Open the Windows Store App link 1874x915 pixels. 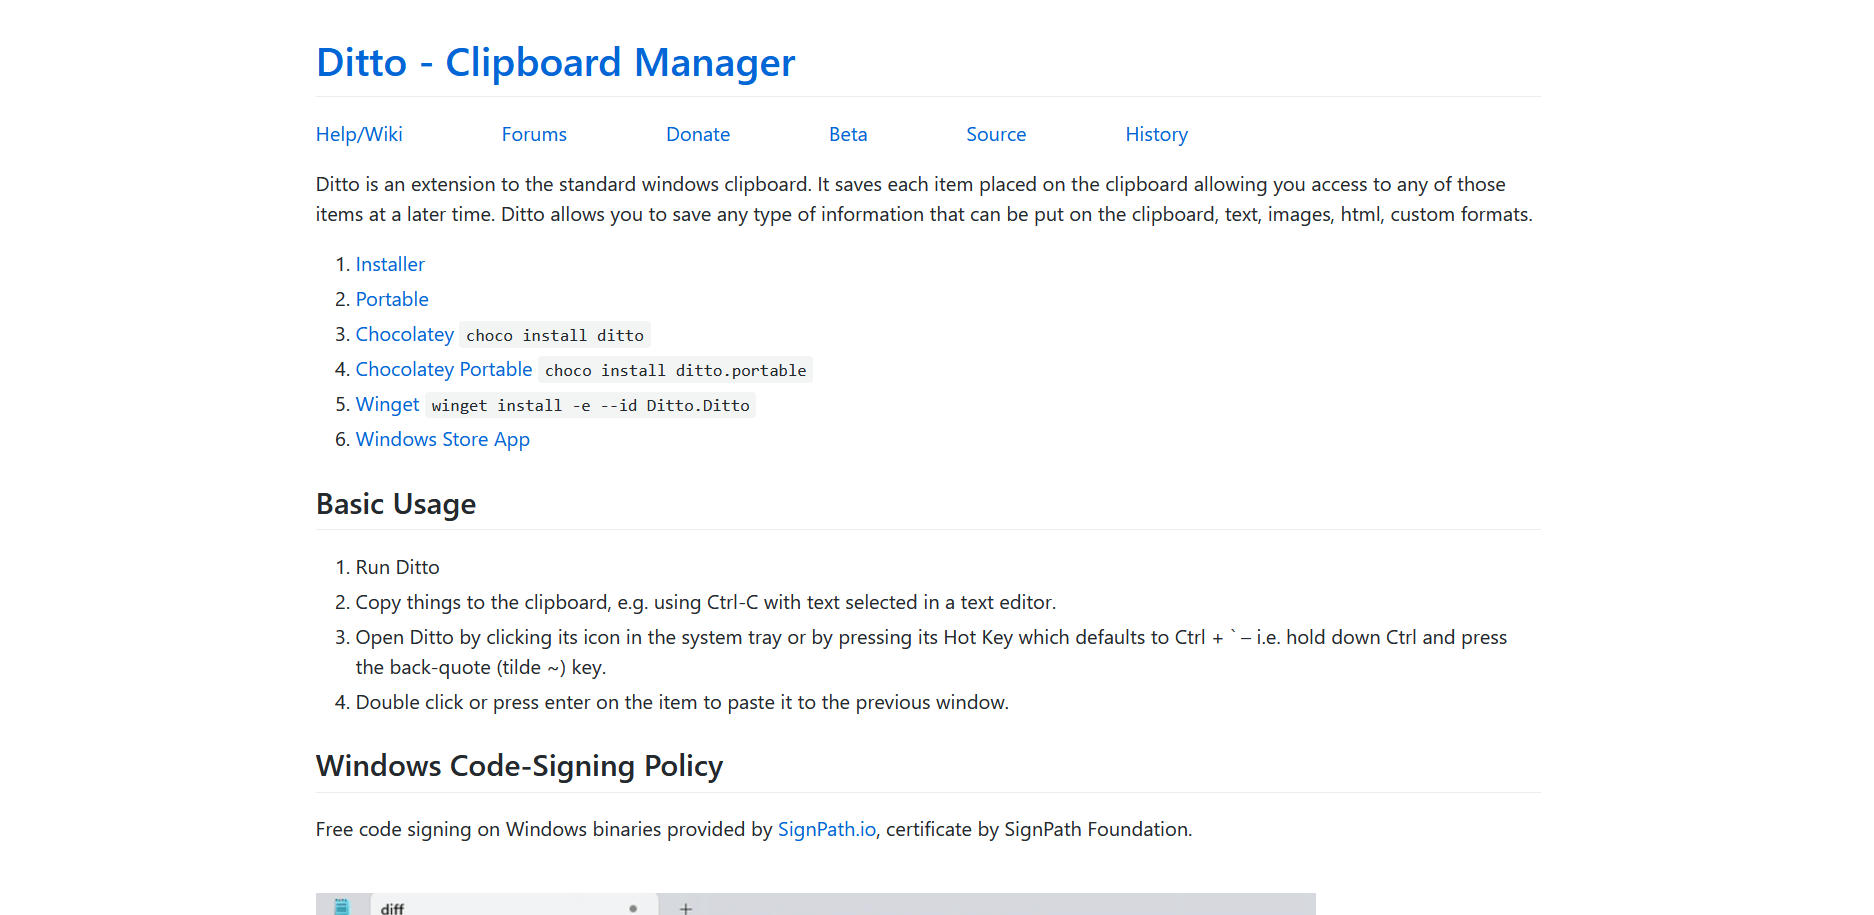tap(443, 439)
